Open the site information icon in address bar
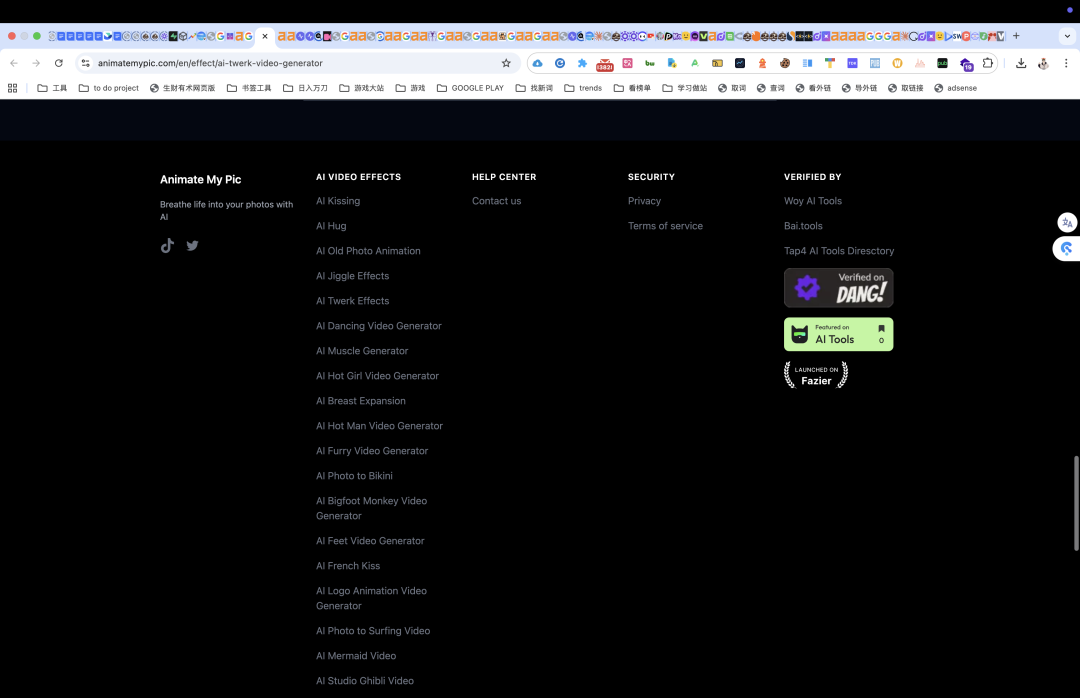Viewport: 1080px width, 698px height. [x=85, y=63]
